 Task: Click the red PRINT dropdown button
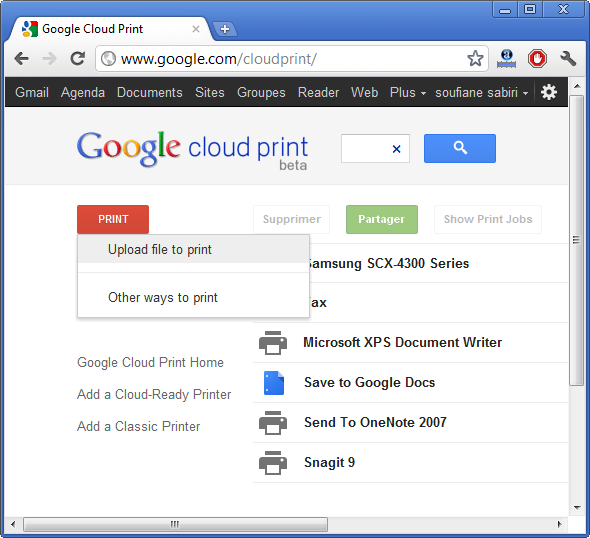pos(113,219)
